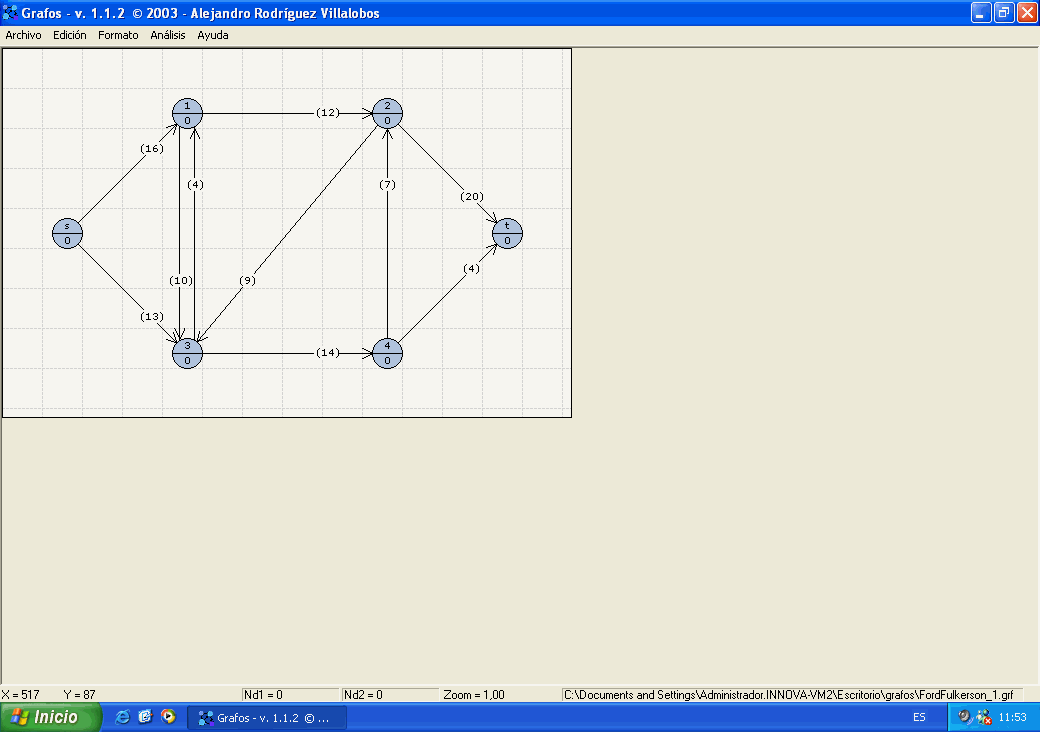
Task: Click the Inicio start button
Action: pos(51,717)
